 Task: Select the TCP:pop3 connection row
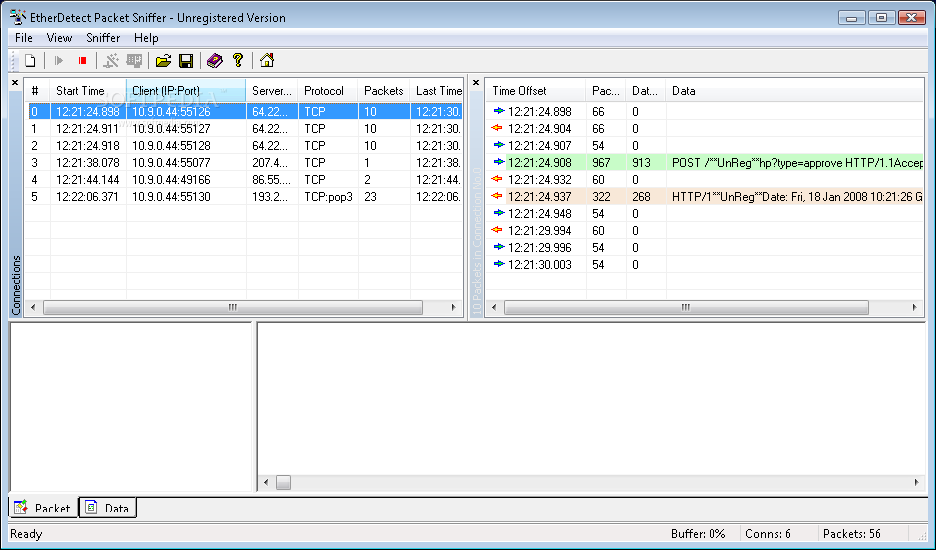(244, 196)
